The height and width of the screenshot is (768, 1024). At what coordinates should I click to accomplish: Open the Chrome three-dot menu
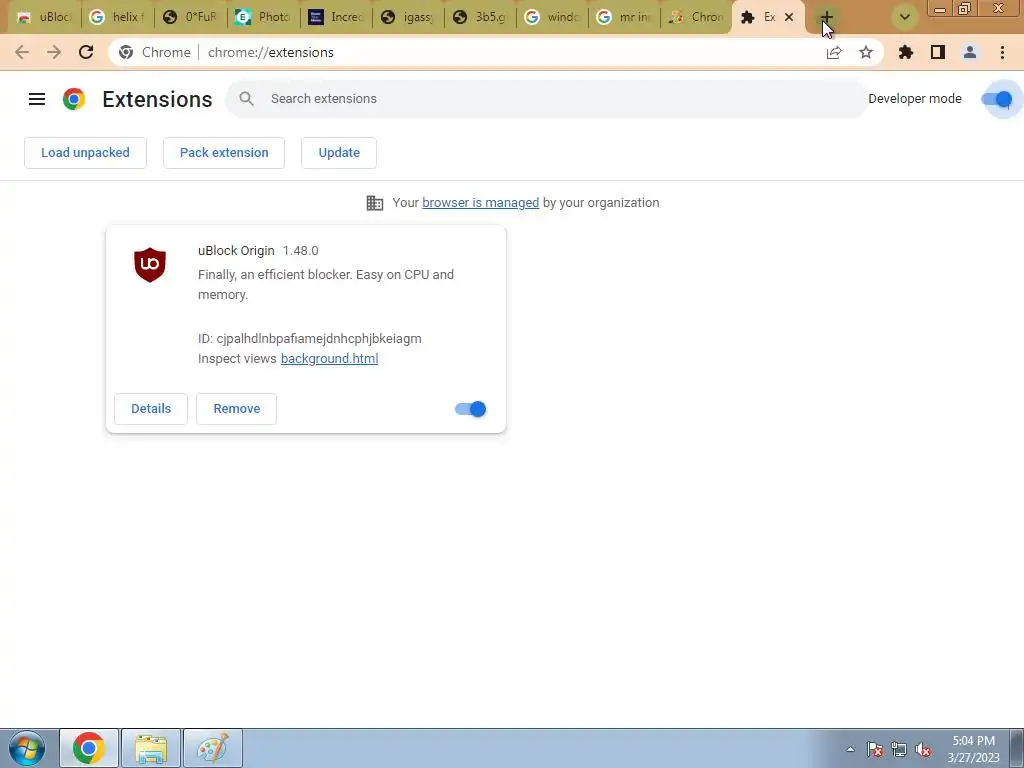point(1002,52)
